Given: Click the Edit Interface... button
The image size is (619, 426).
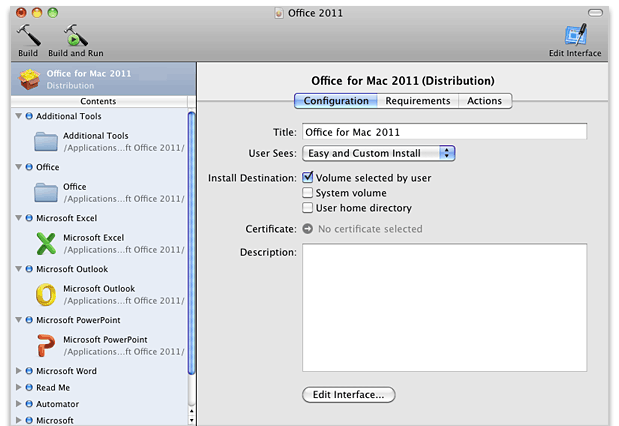Looking at the screenshot, I should click(349, 395).
